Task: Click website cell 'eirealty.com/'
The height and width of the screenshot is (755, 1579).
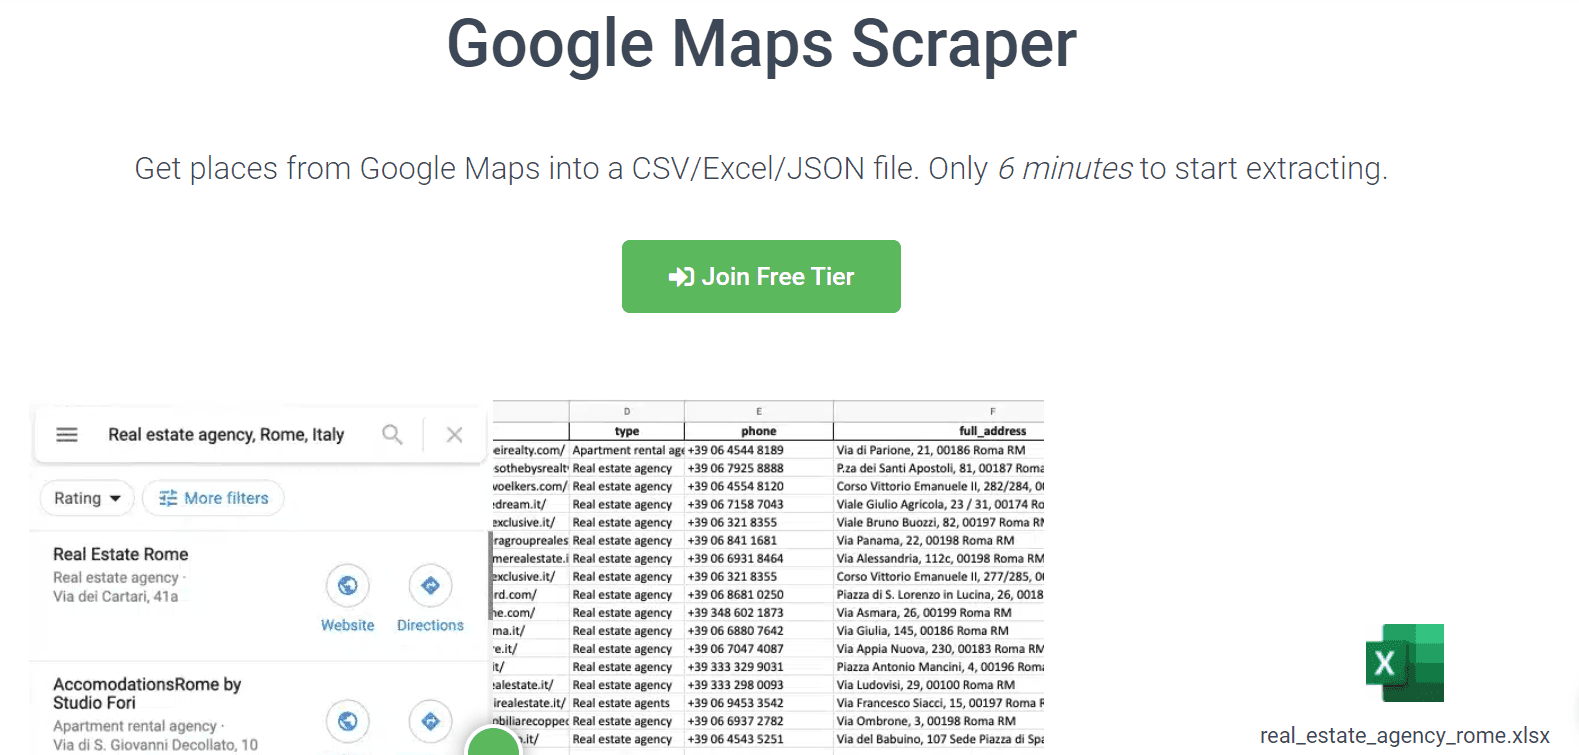Action: (x=531, y=450)
